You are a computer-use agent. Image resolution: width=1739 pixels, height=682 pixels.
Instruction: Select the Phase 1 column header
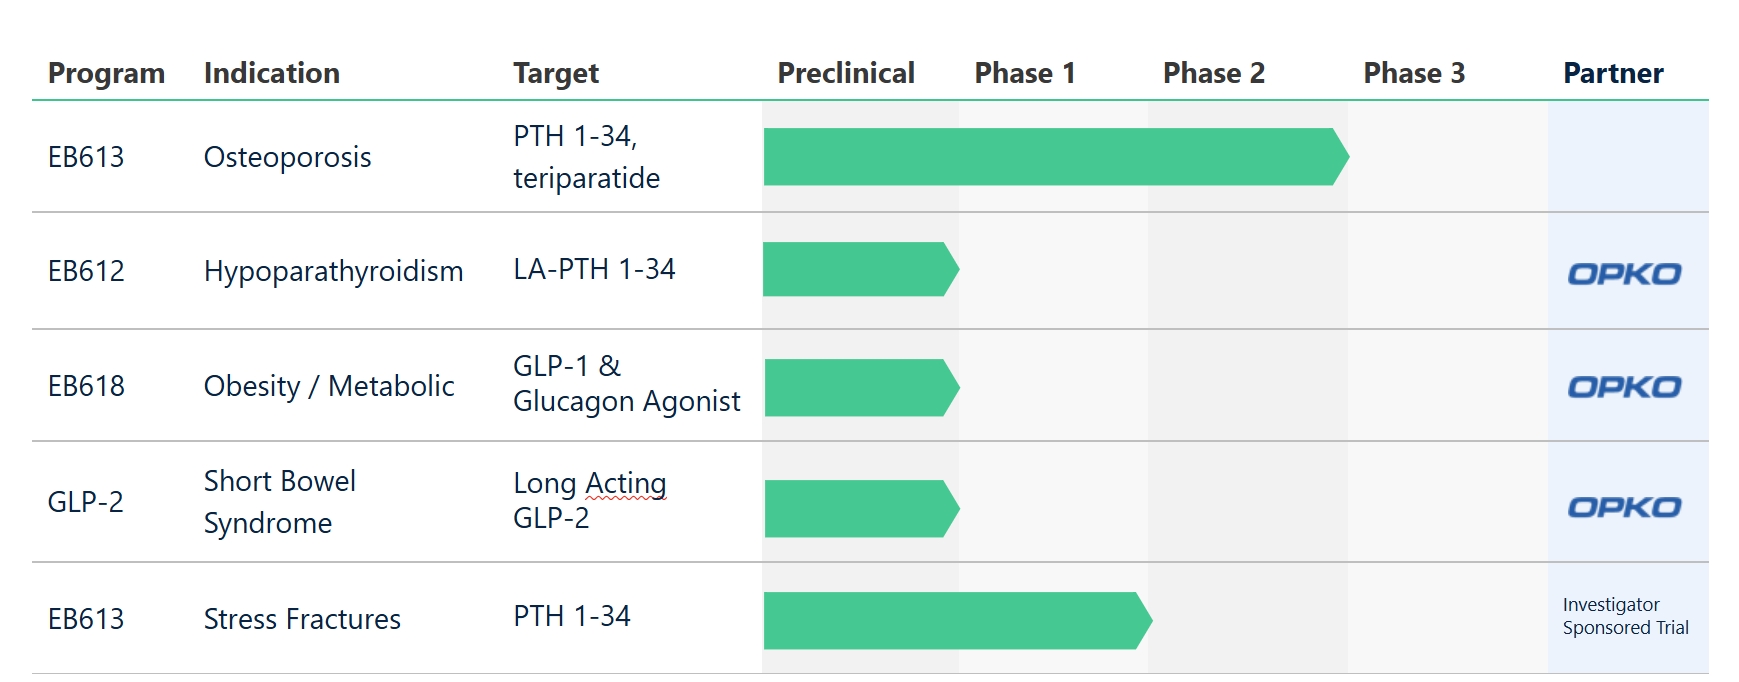coord(1025,73)
